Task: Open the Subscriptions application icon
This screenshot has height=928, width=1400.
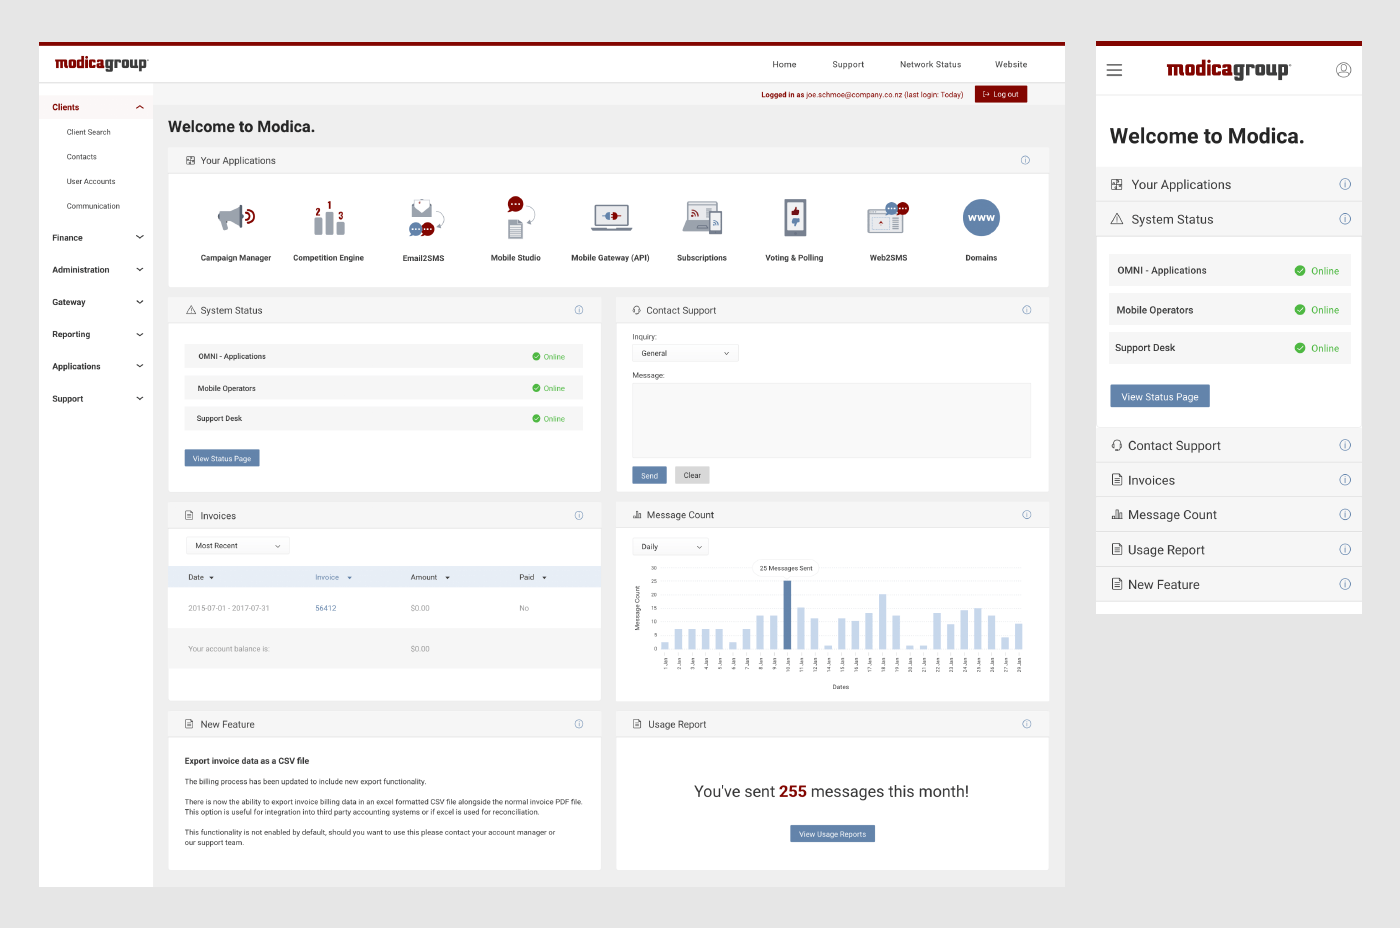Action: tap(702, 217)
